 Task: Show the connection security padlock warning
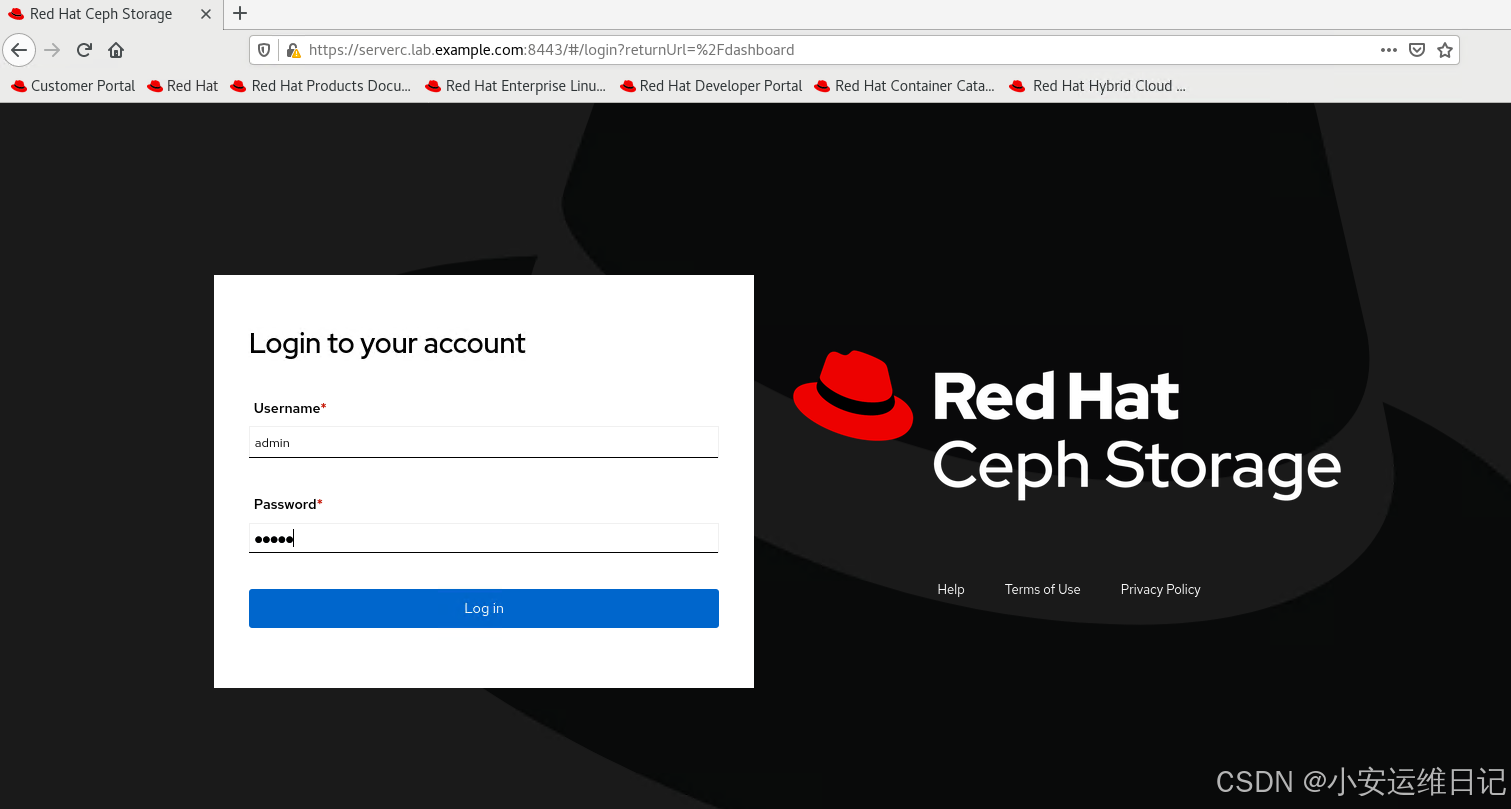(x=293, y=50)
